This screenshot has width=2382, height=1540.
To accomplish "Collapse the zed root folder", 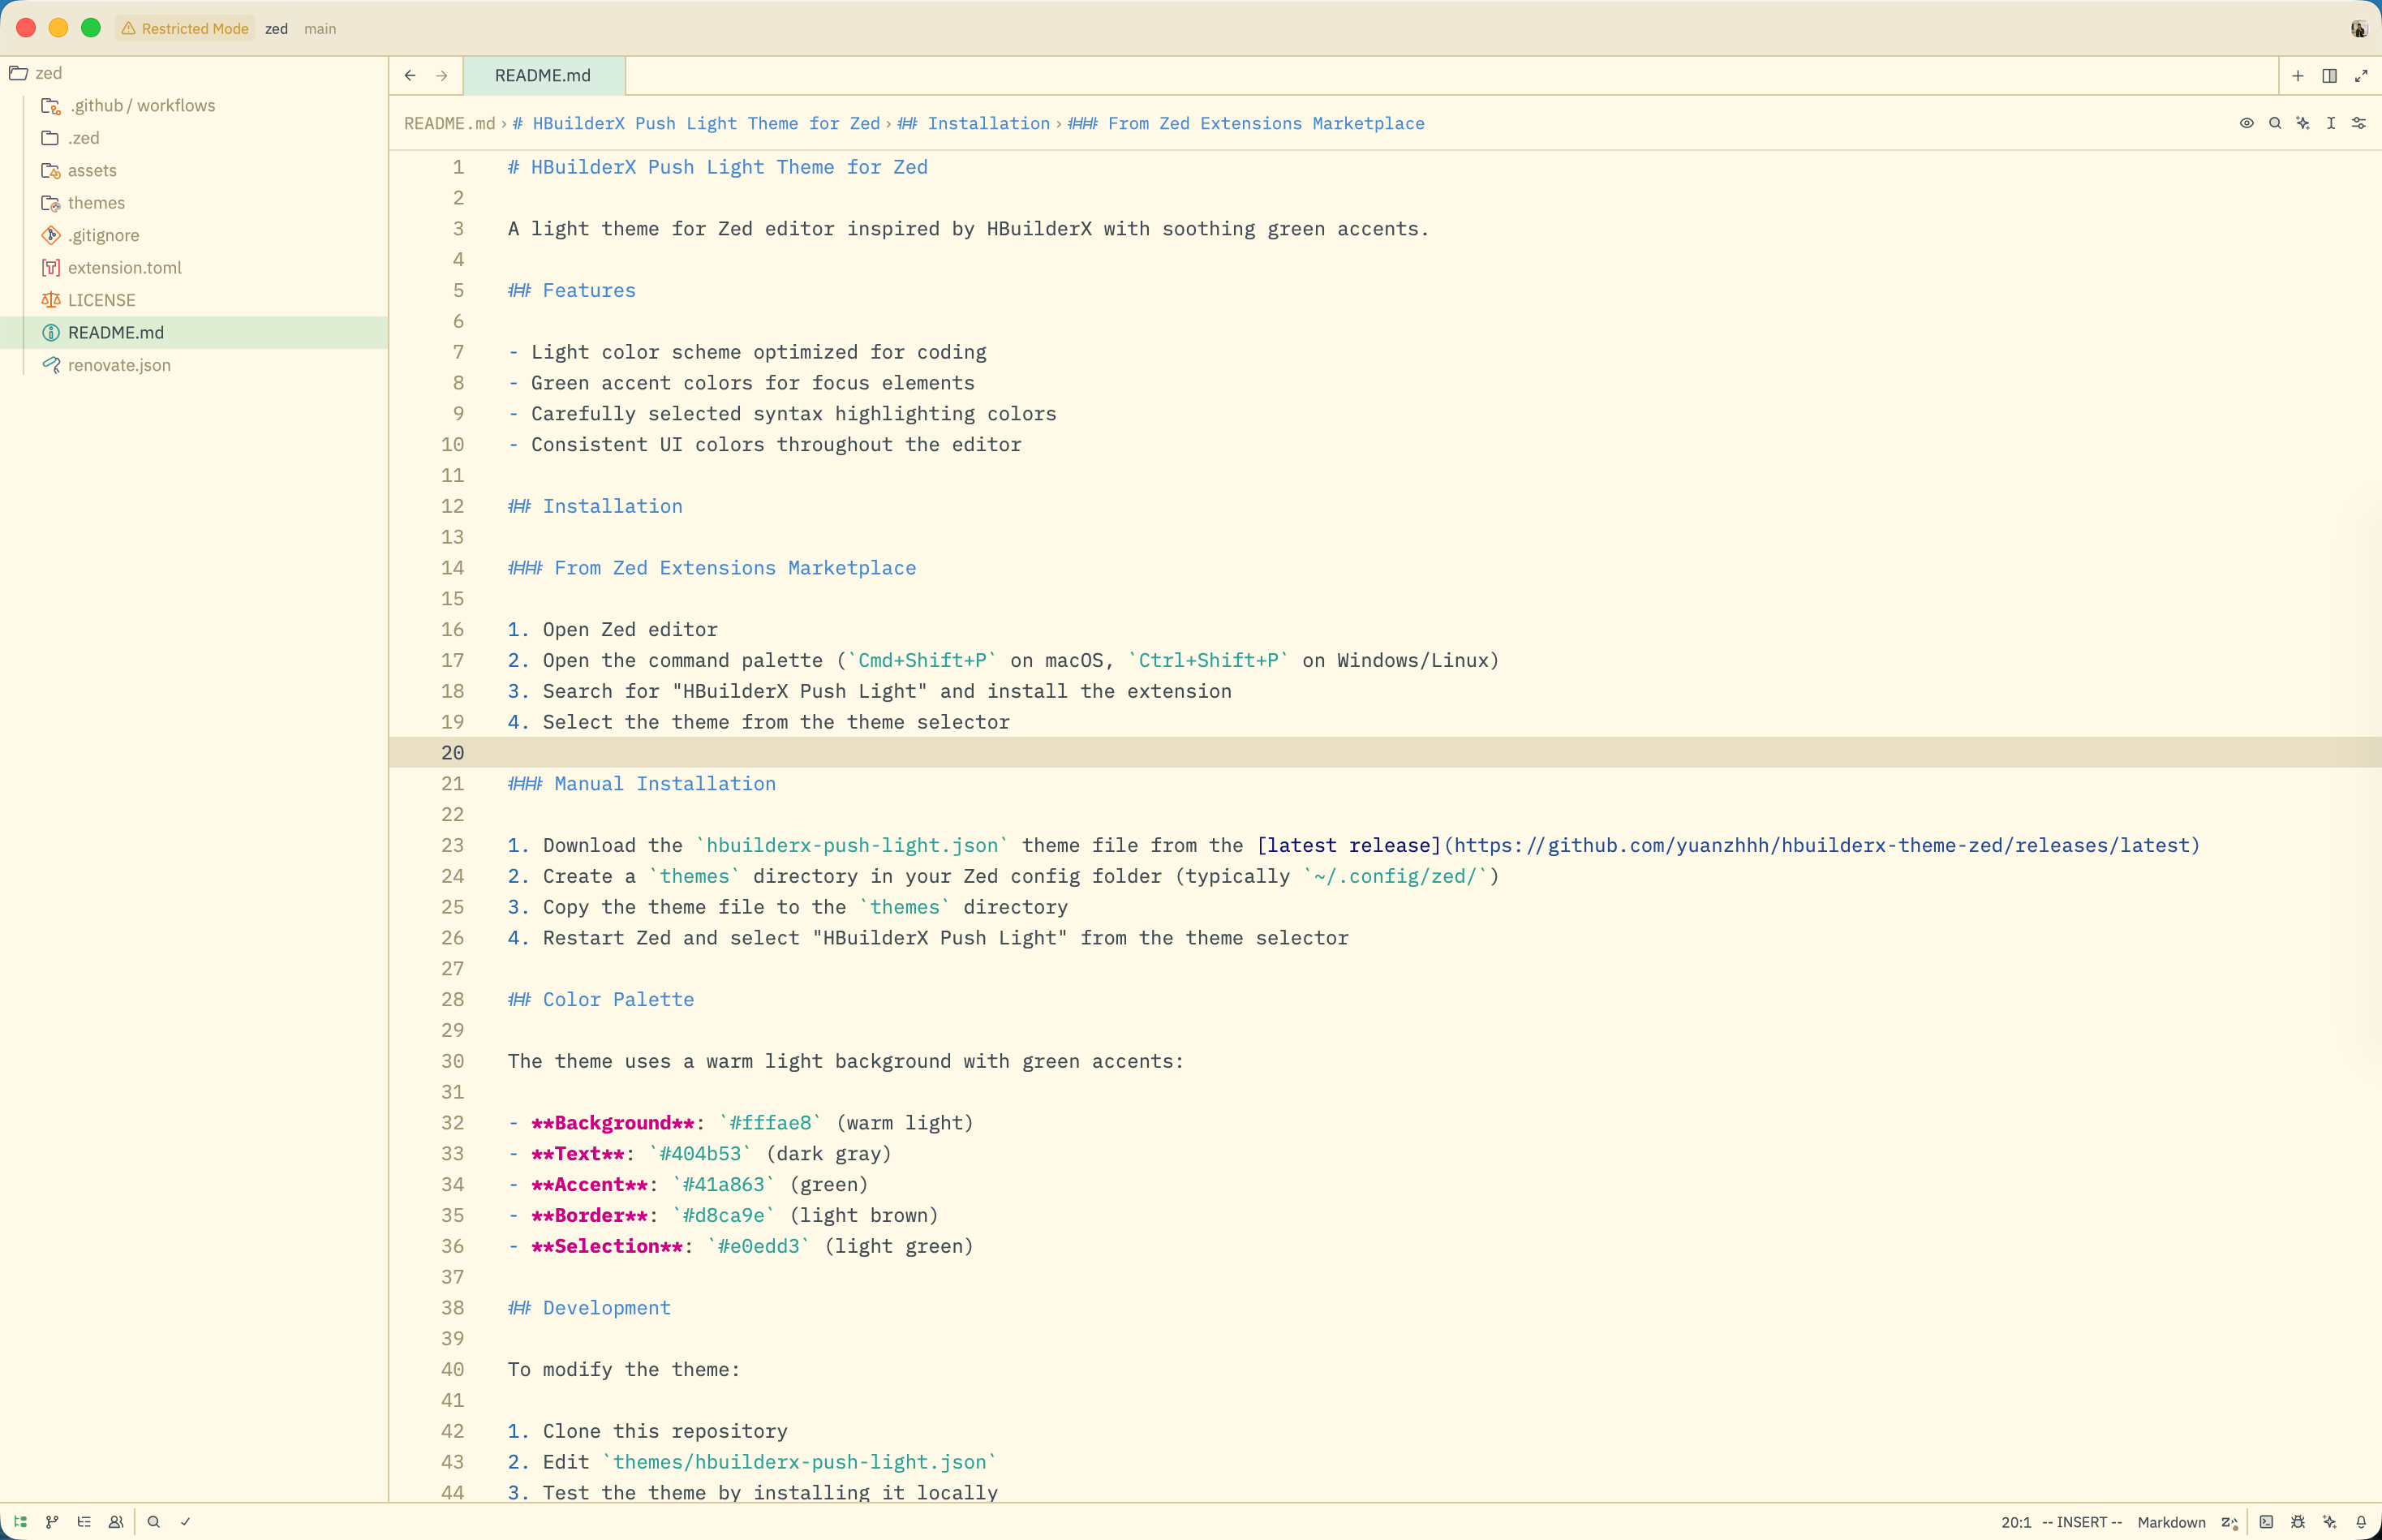I will coord(194,73).
